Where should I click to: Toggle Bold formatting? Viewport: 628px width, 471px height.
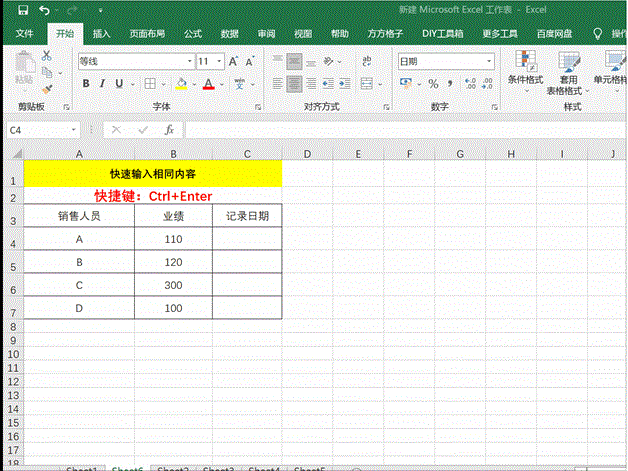[85, 84]
